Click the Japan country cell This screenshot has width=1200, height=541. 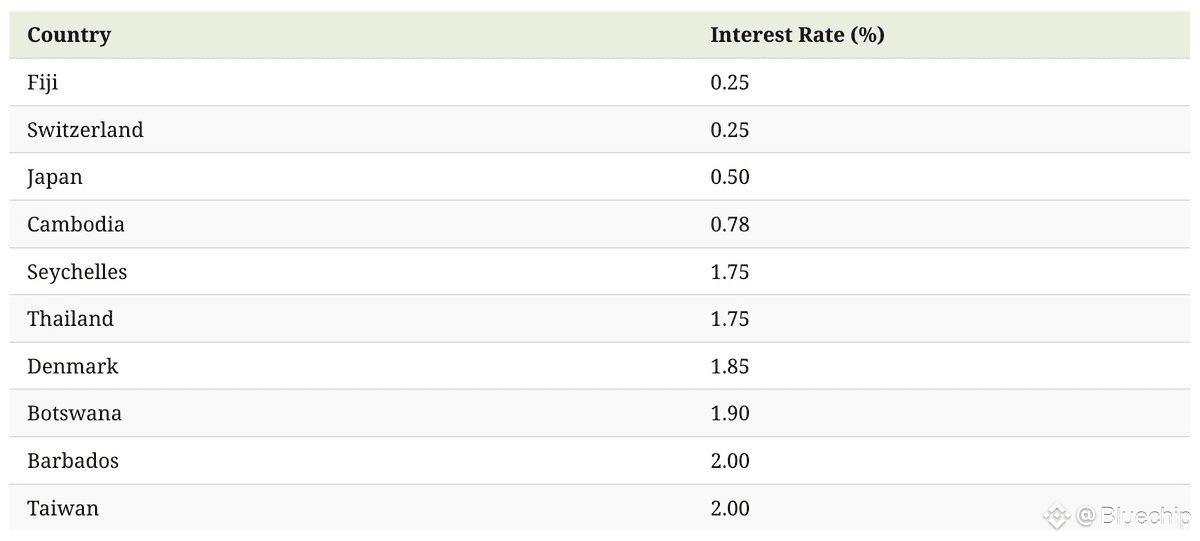pyautogui.click(x=55, y=178)
